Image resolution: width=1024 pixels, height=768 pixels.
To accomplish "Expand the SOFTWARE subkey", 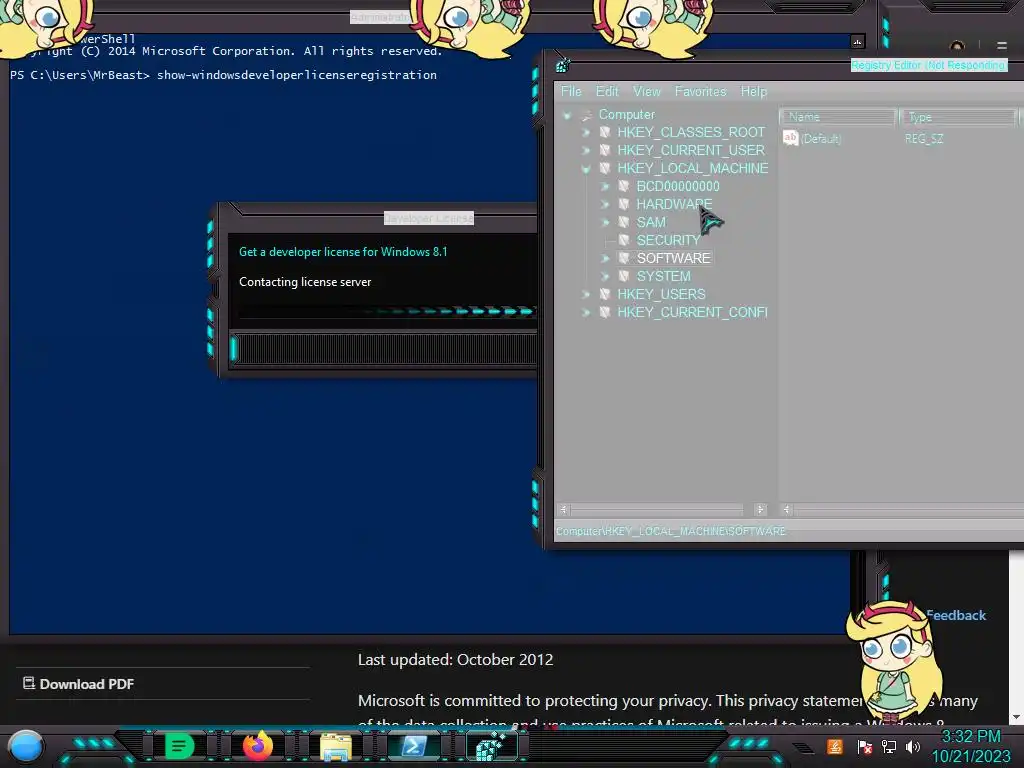I will coord(605,259).
